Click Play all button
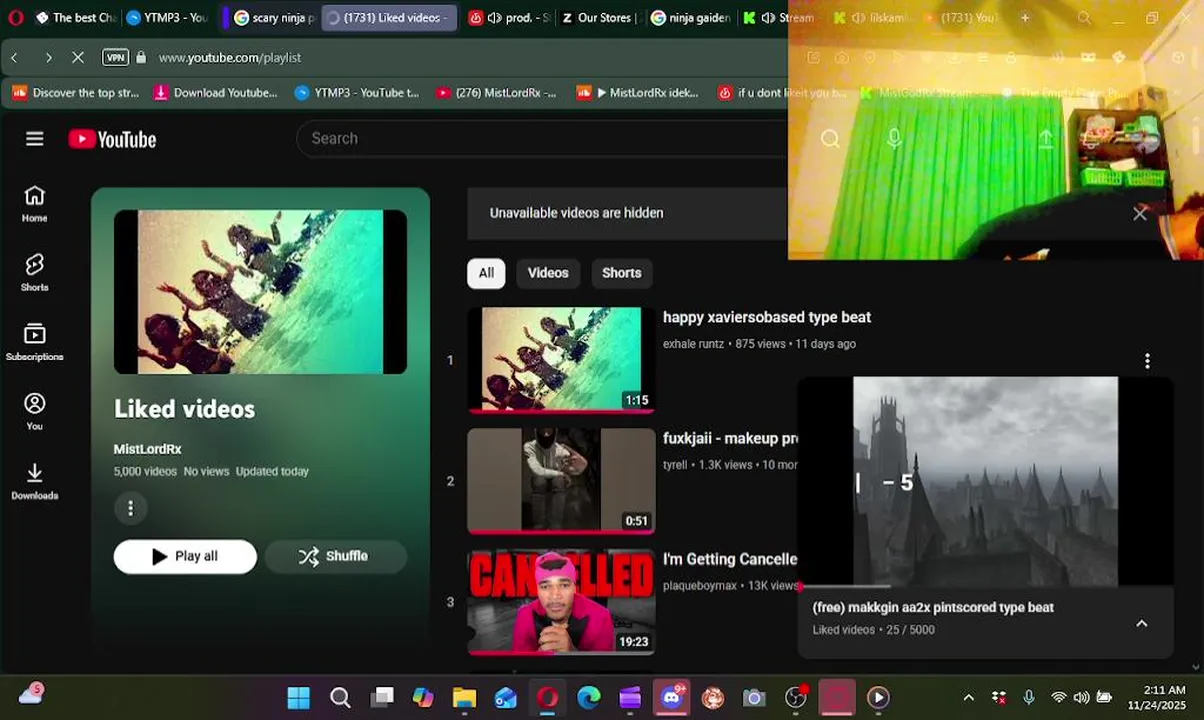This screenshot has height=720, width=1204. tap(185, 556)
